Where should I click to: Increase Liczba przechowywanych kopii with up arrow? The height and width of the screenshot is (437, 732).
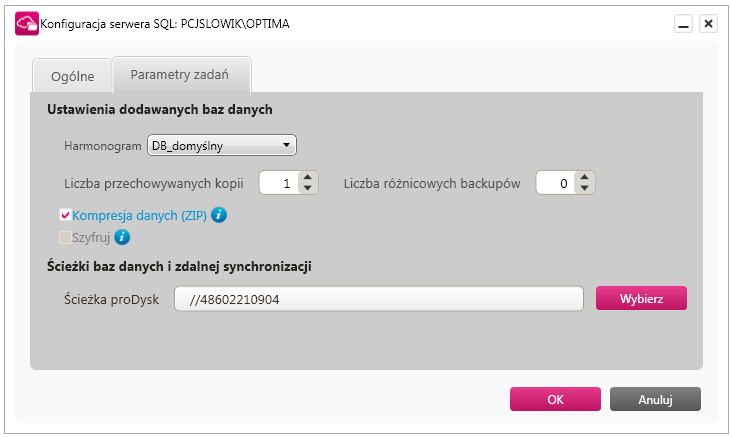308,177
